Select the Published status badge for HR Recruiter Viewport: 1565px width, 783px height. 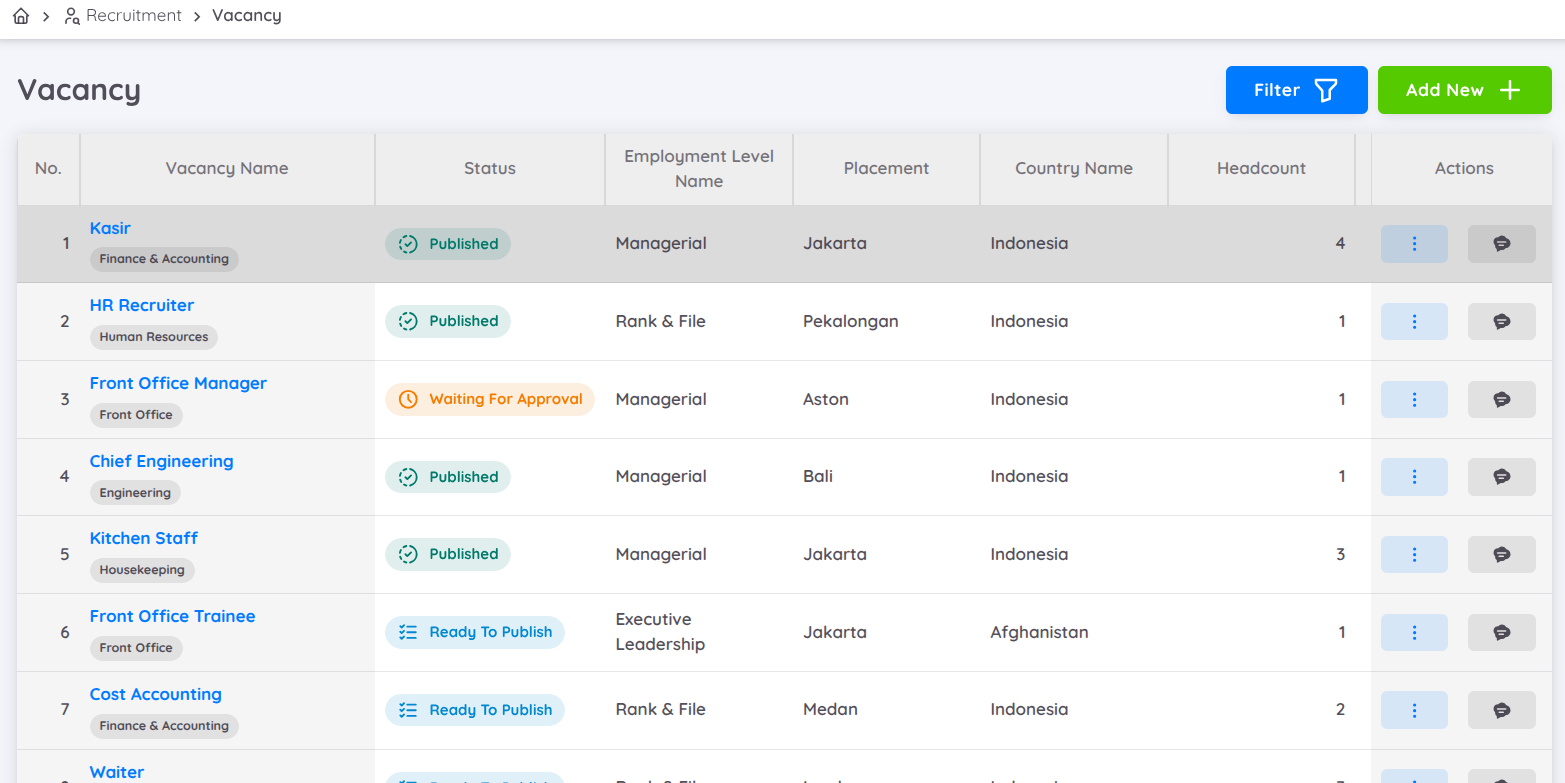pos(447,321)
